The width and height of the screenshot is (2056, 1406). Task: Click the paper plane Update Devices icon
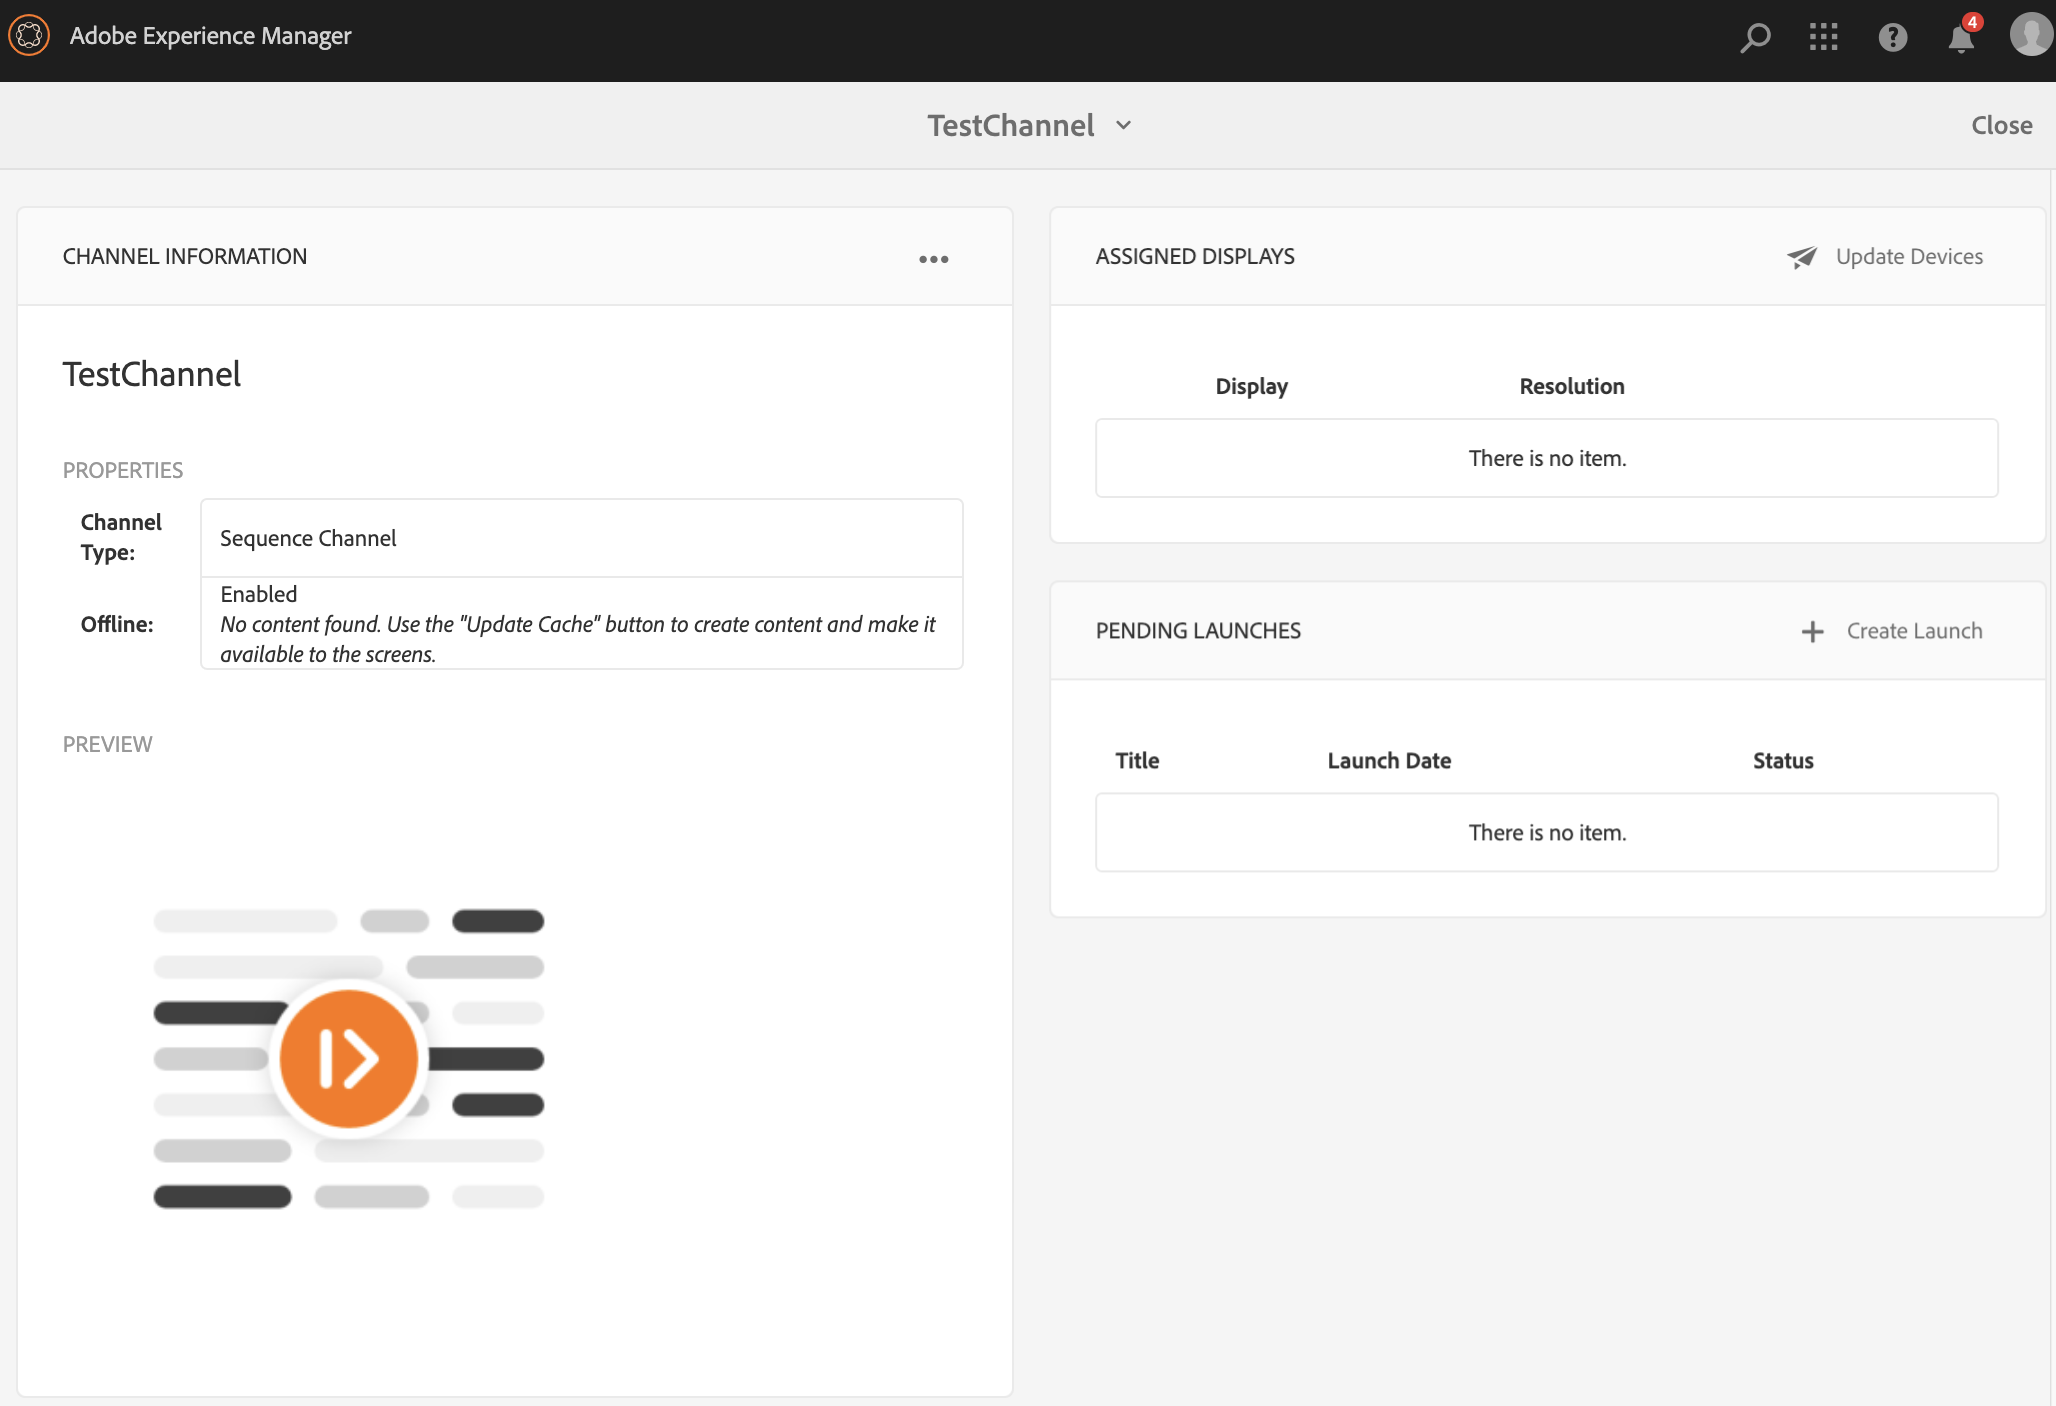tap(1802, 257)
